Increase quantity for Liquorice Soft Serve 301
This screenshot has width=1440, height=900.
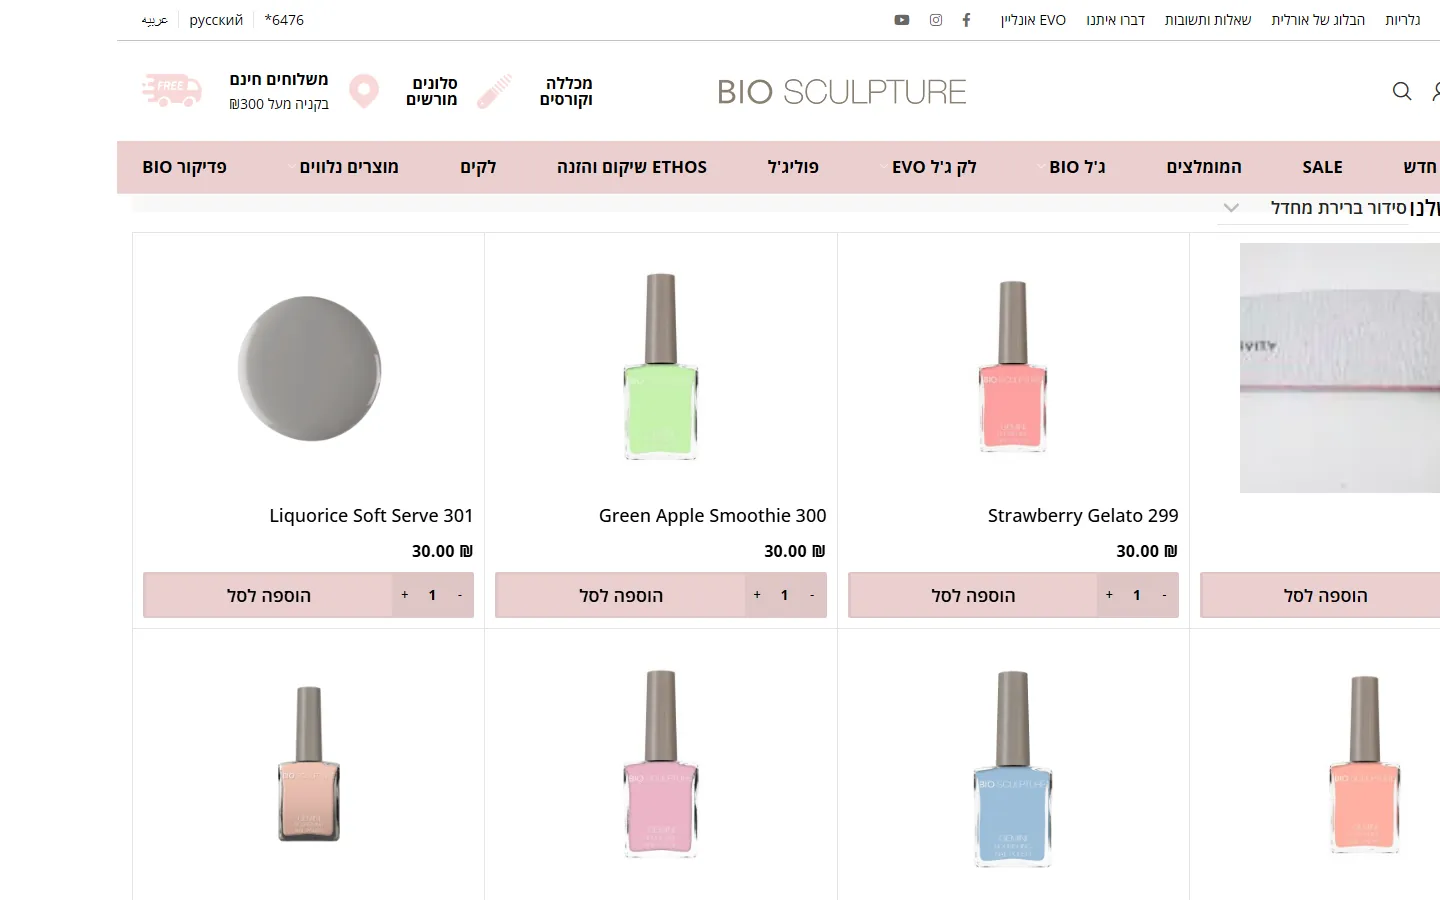click(405, 595)
